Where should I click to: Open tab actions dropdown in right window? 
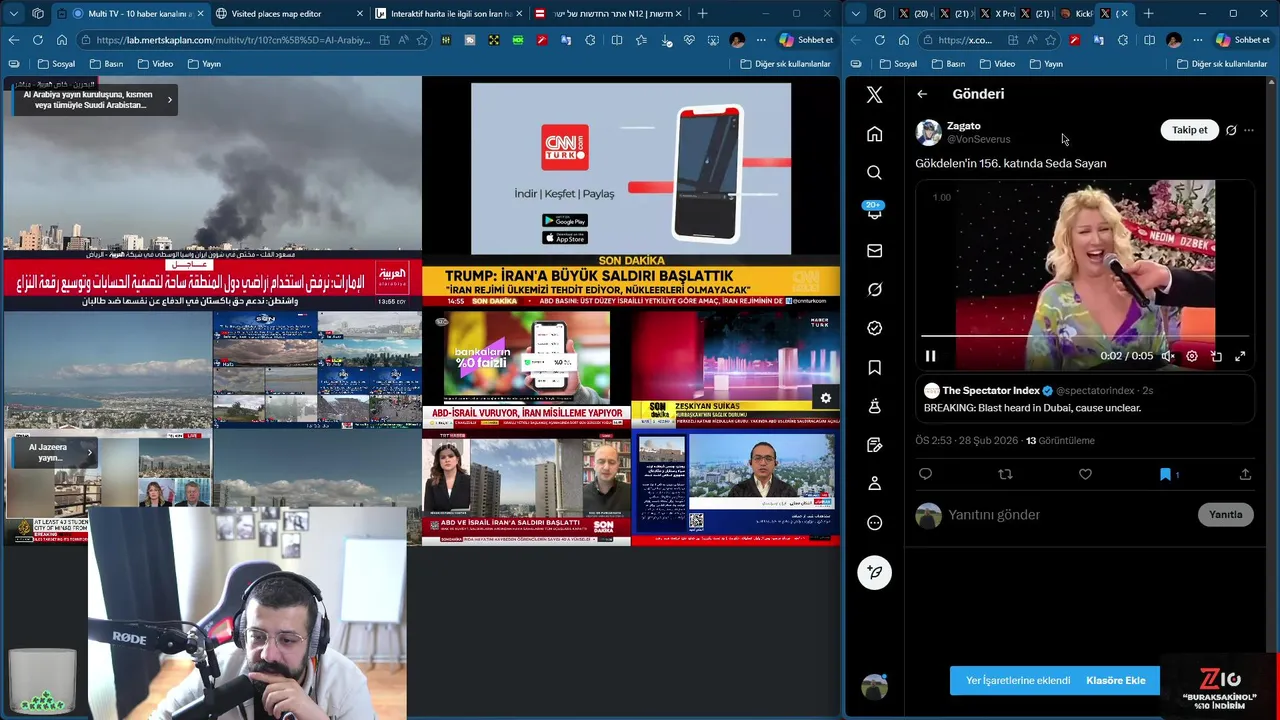coord(857,14)
